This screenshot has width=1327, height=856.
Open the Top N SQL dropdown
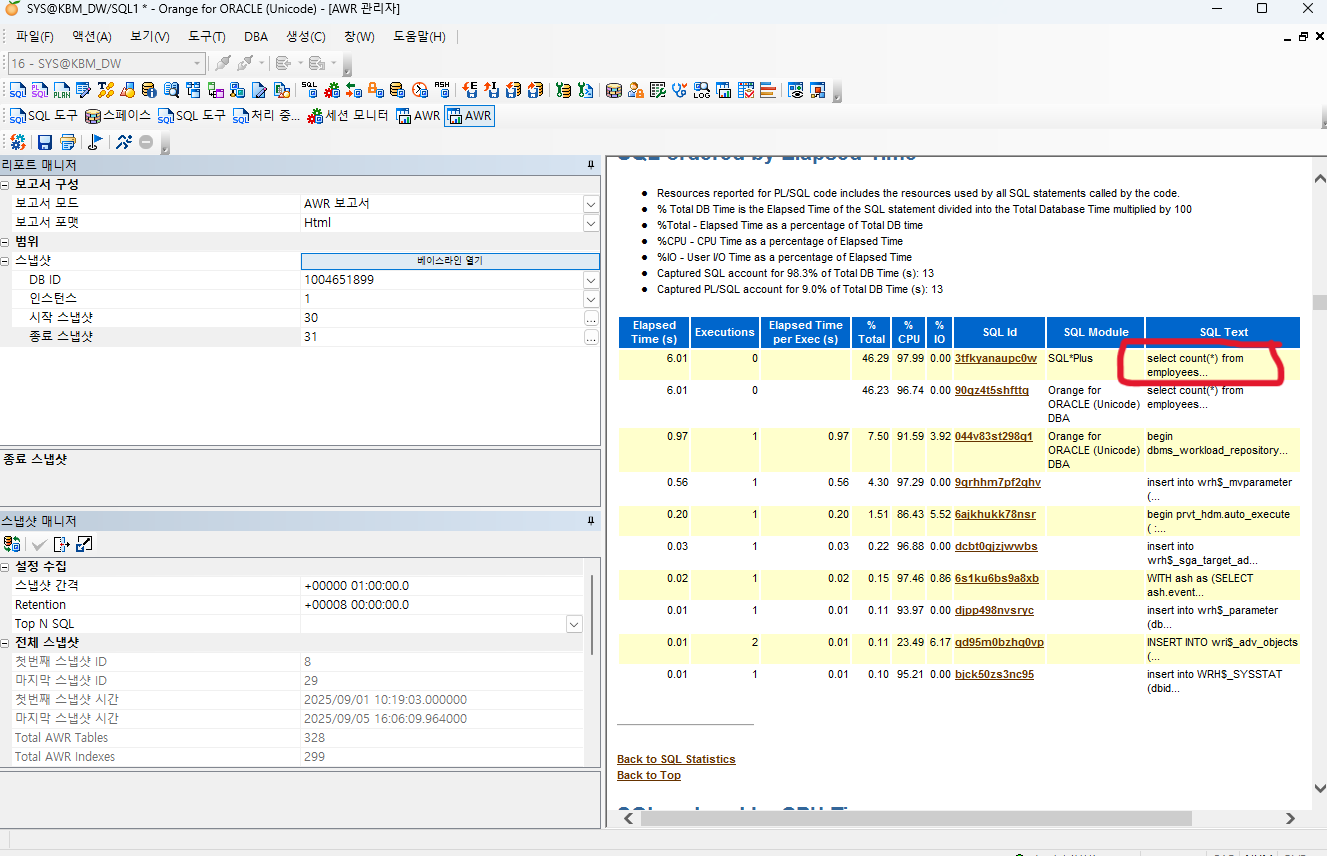[x=574, y=624]
